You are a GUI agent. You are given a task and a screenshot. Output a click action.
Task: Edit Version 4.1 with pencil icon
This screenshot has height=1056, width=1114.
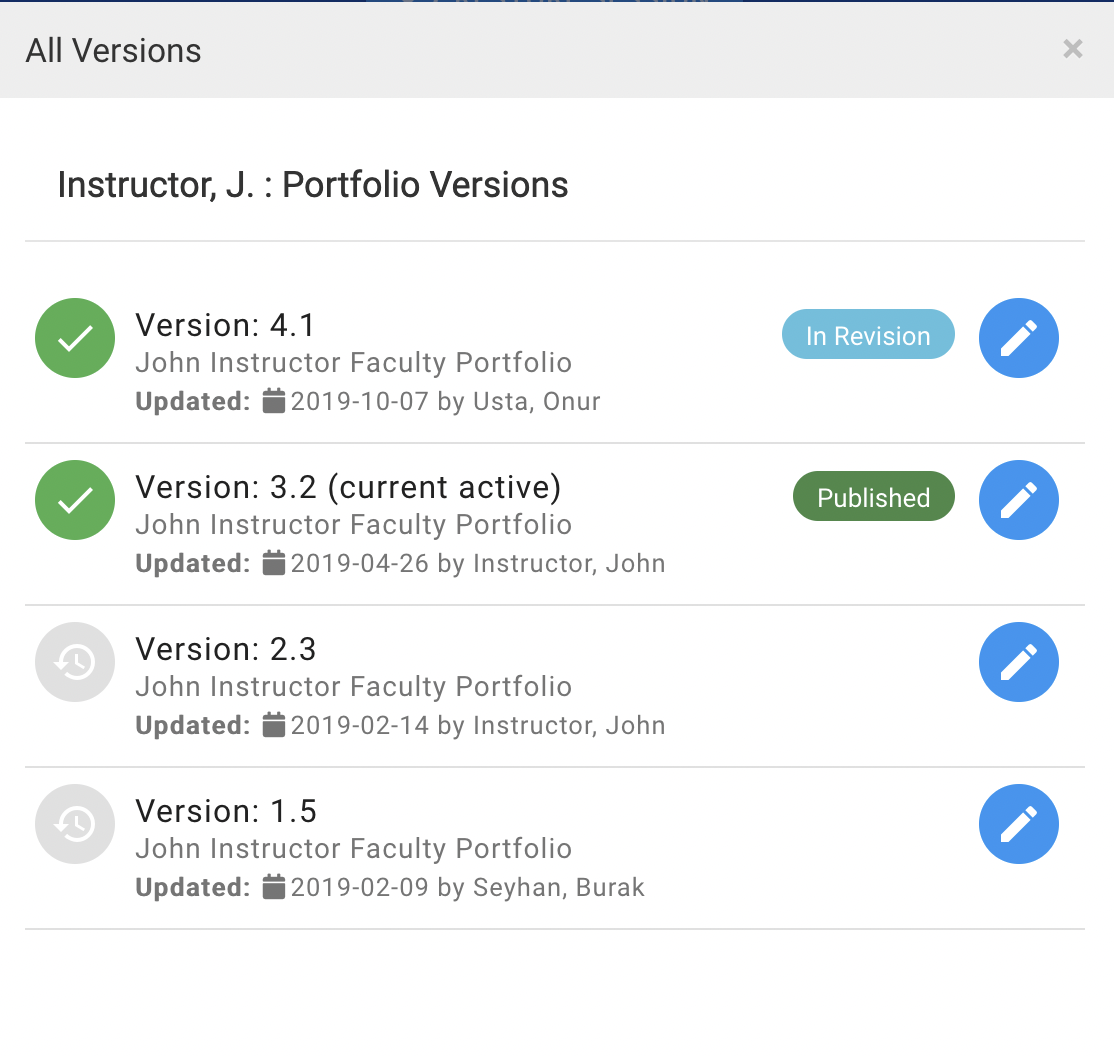1018,338
